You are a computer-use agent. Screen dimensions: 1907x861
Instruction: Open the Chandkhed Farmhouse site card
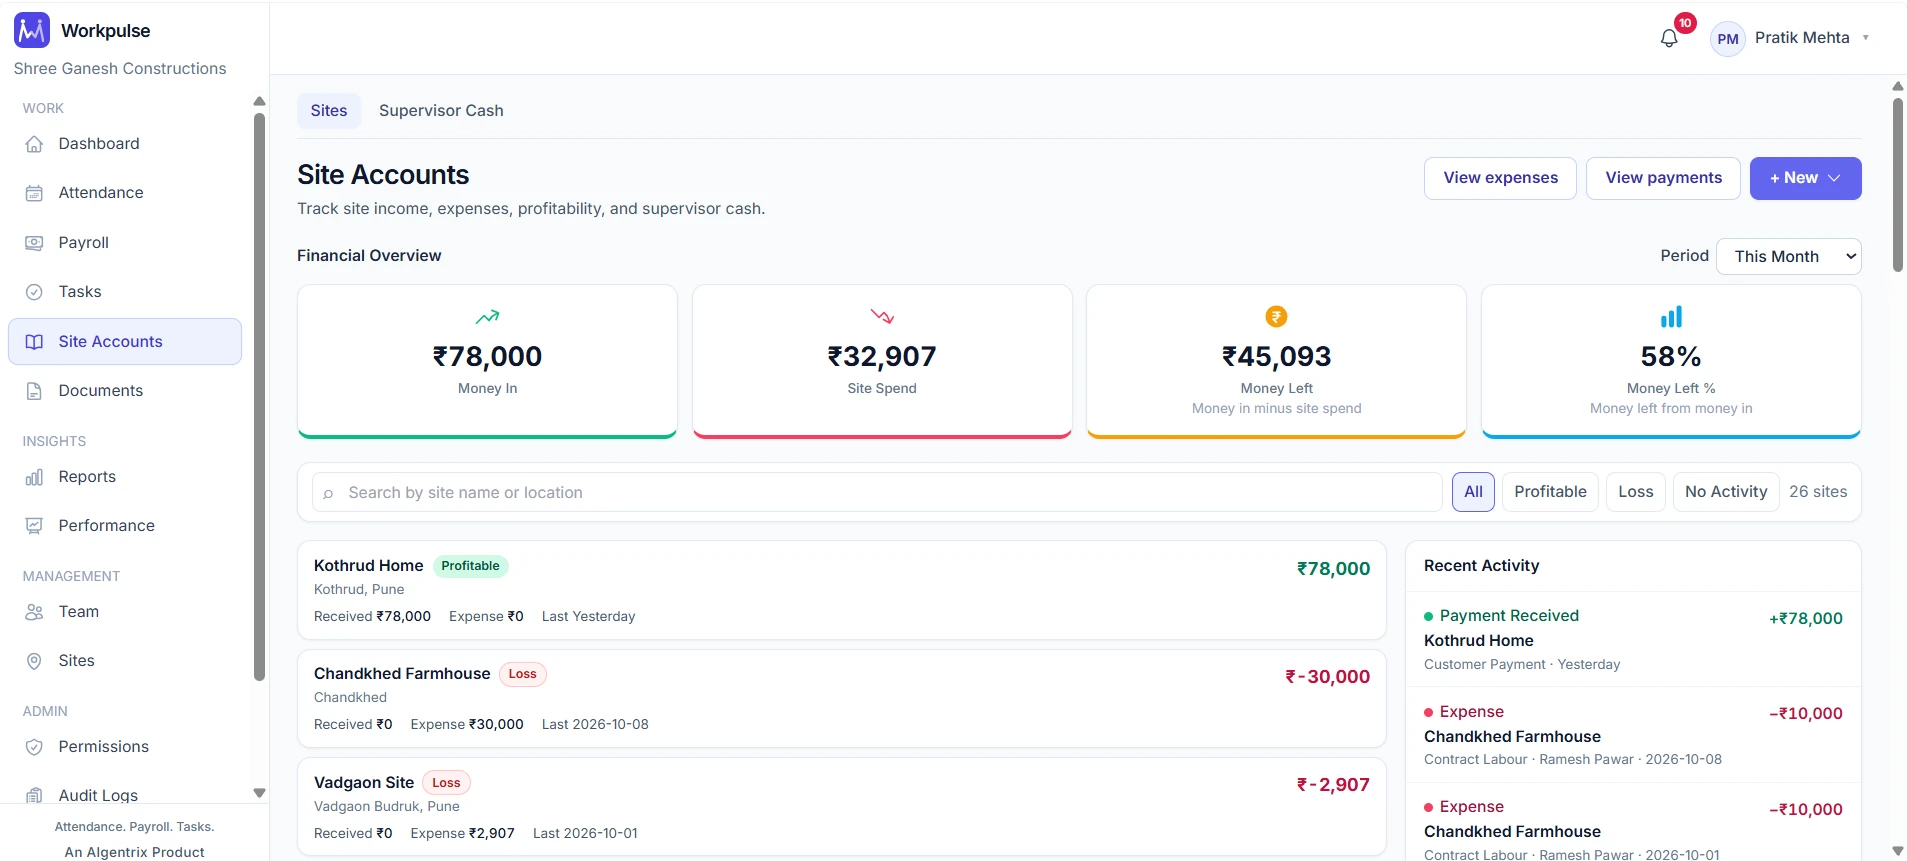841,698
